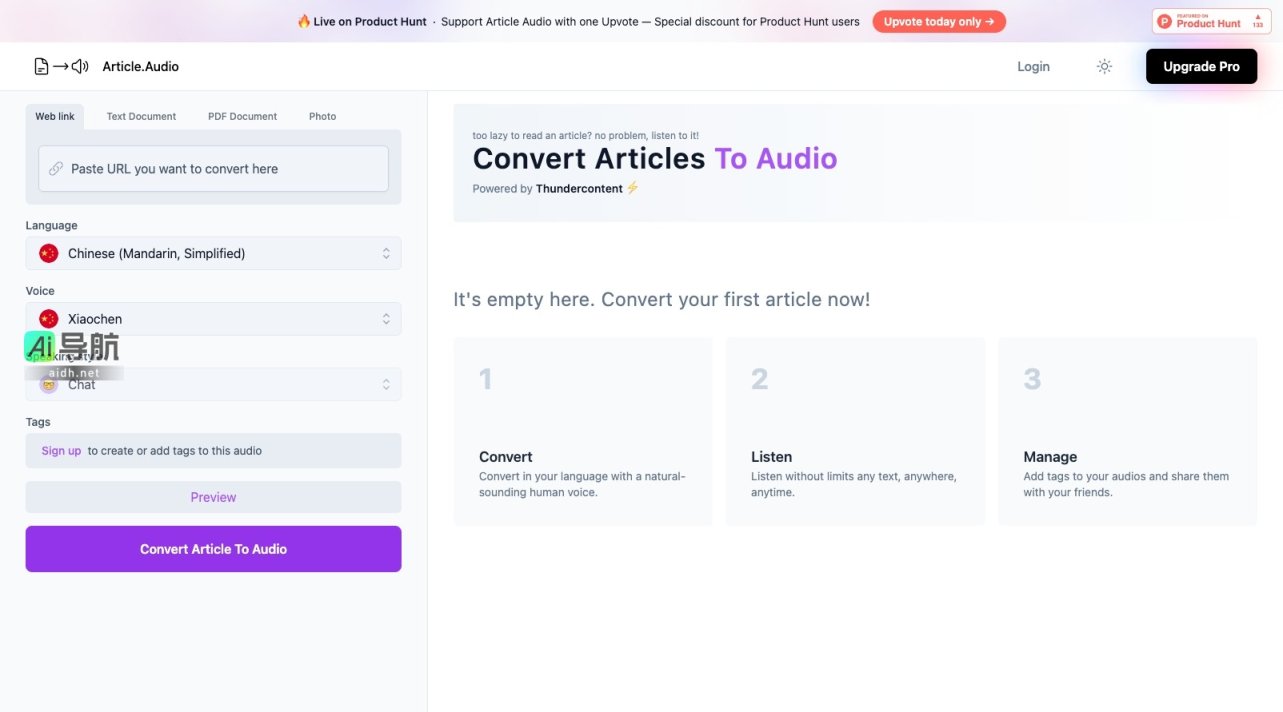Focus the Paste URL input field
1283x712 pixels.
tap(224, 169)
